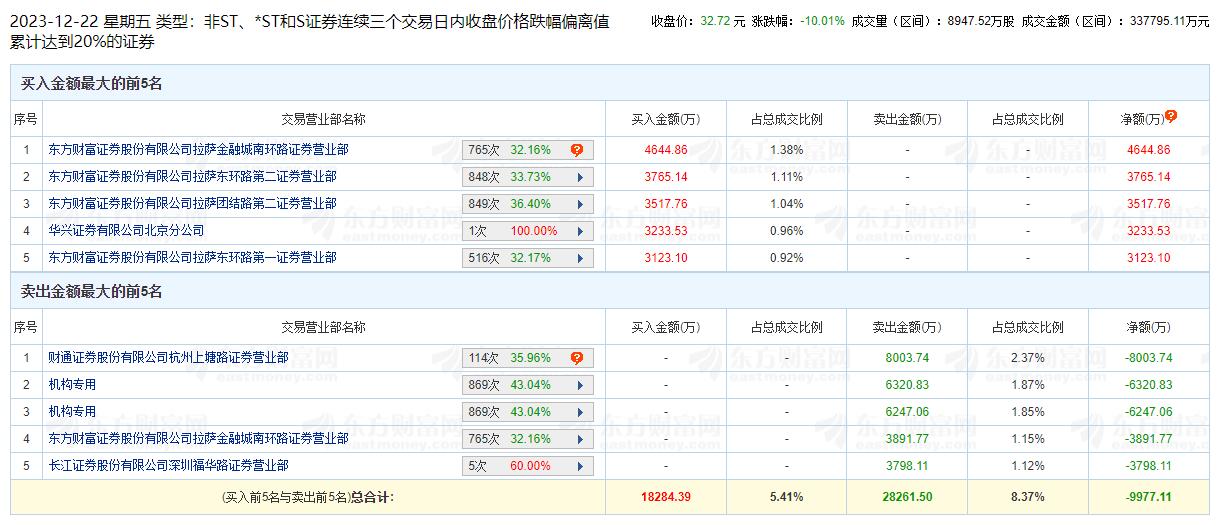Open the 华兴证券有限公司北京分公司 link
The height and width of the screenshot is (527, 1219).
[126, 231]
